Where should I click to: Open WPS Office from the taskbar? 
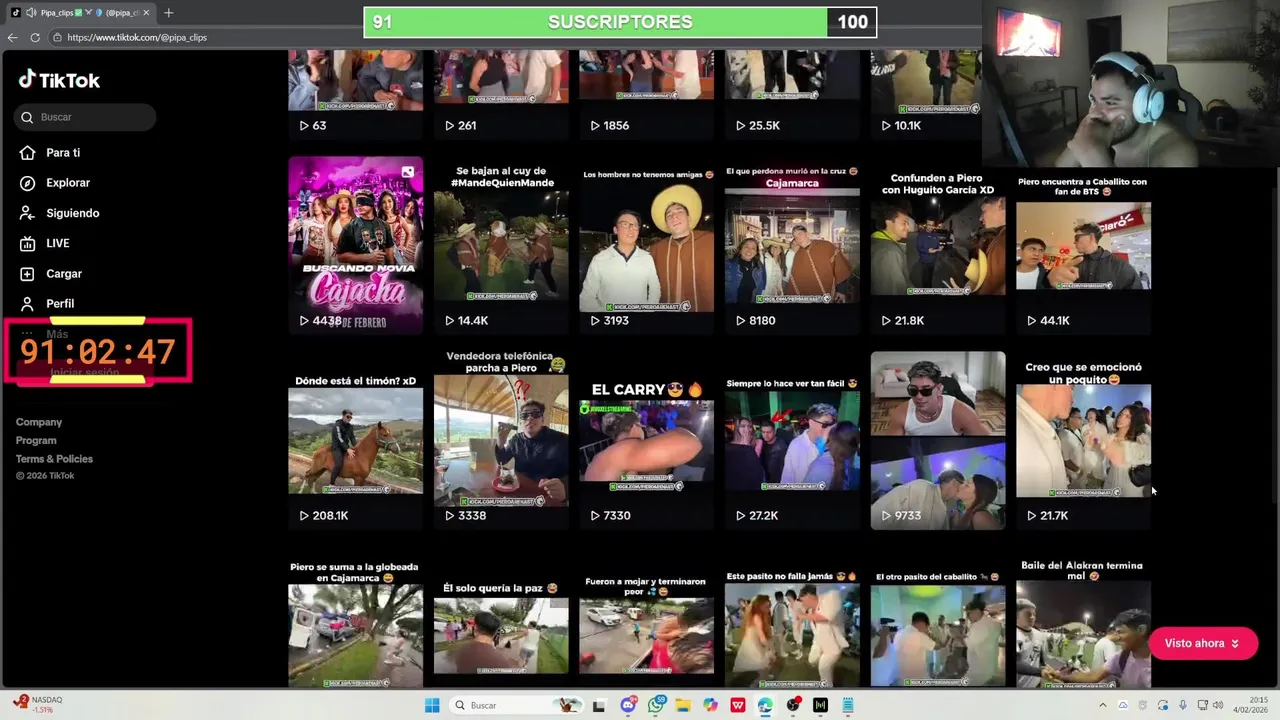click(x=738, y=705)
